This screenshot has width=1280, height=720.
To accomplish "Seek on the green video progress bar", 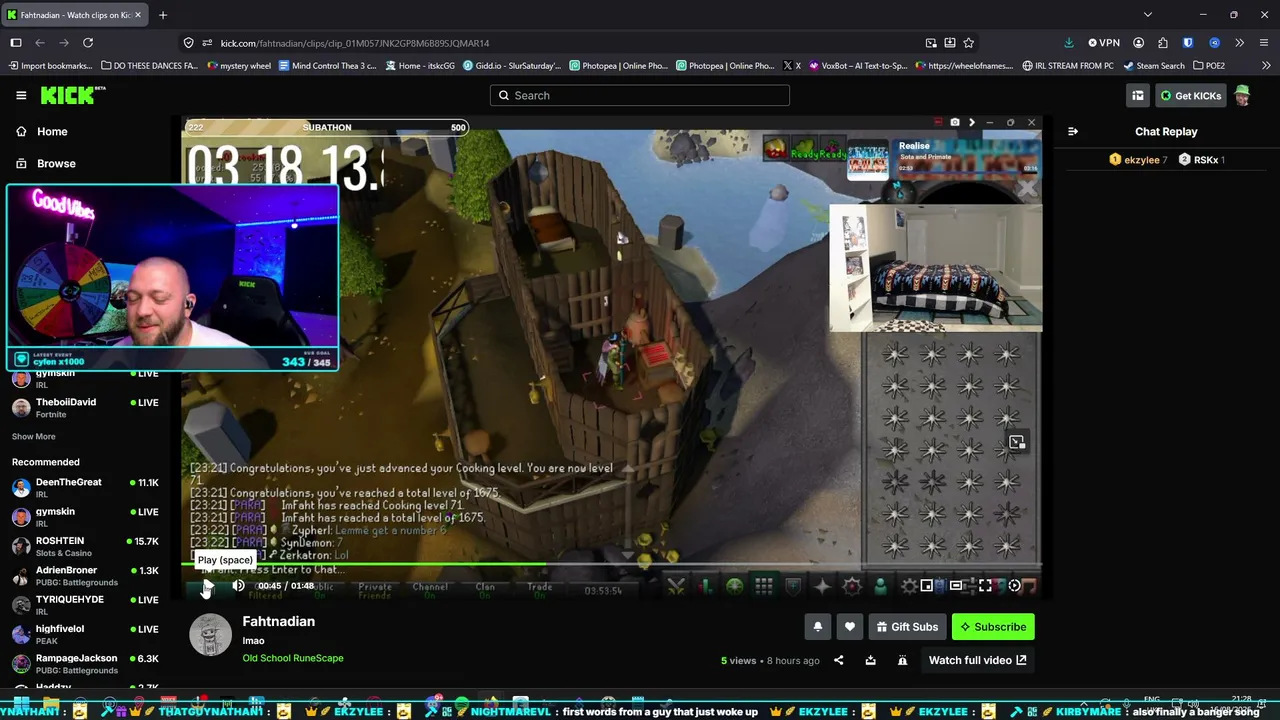I will point(611,565).
